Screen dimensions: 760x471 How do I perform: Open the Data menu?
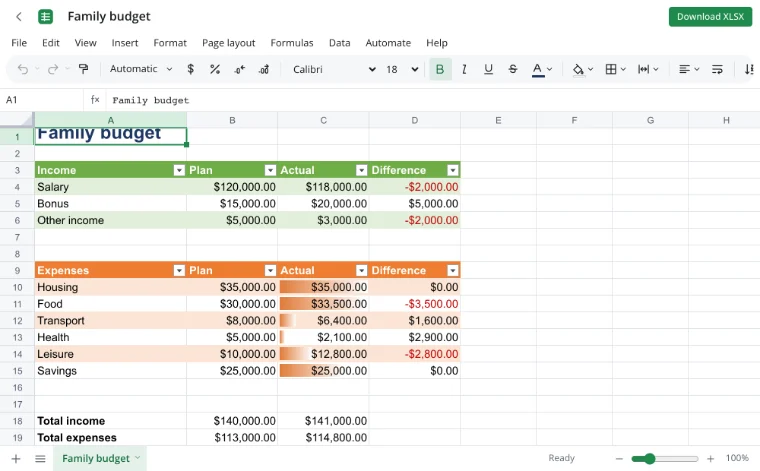(339, 43)
